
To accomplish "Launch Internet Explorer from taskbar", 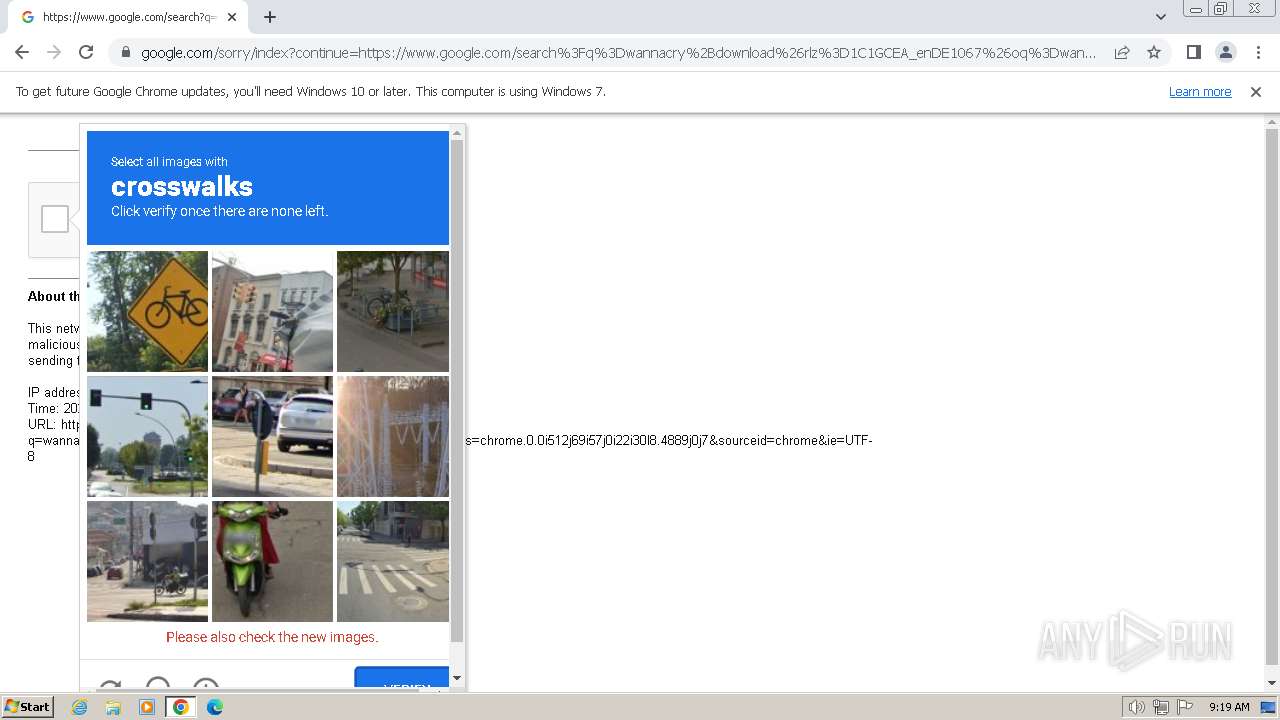I will pyautogui.click(x=80, y=707).
